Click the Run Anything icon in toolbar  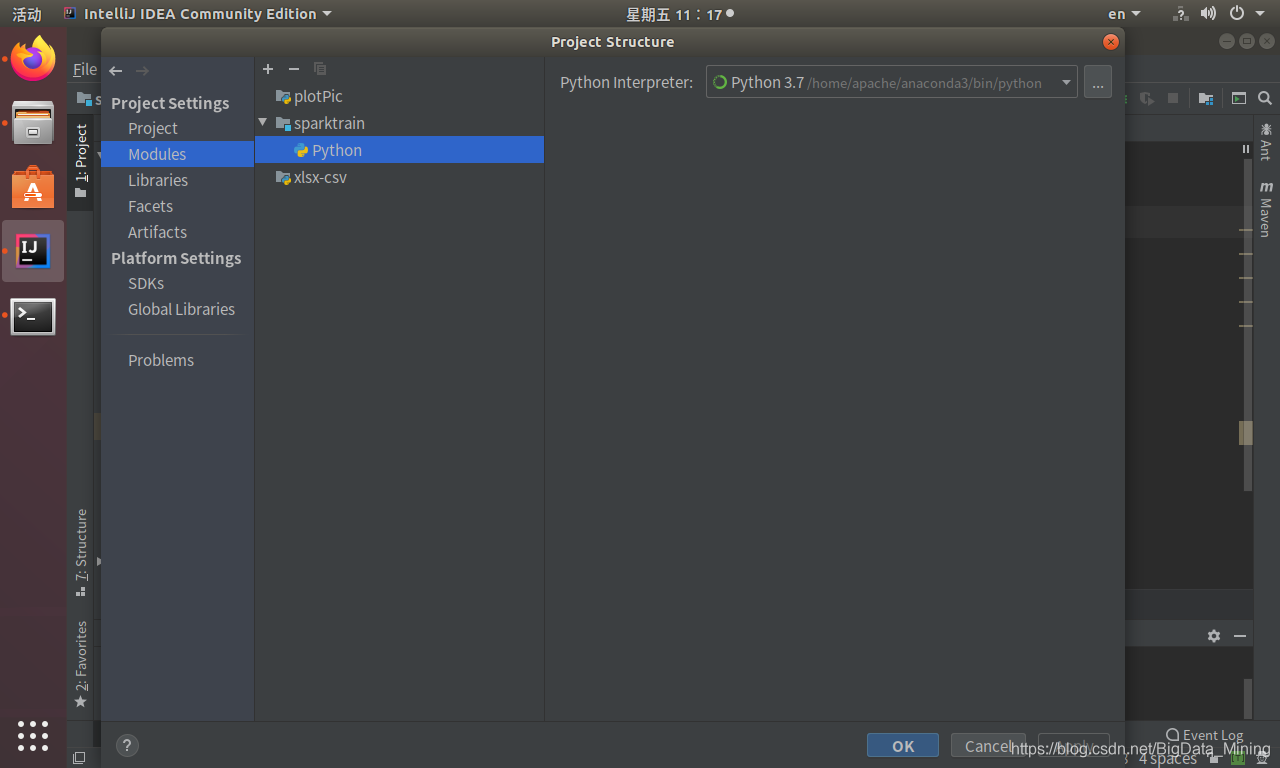1238,98
